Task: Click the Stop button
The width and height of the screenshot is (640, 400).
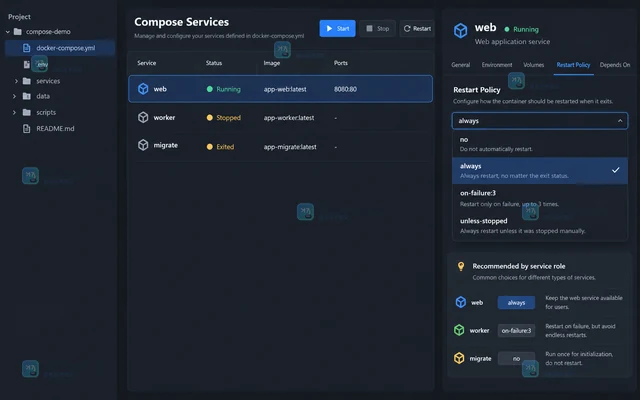Action: [377, 29]
